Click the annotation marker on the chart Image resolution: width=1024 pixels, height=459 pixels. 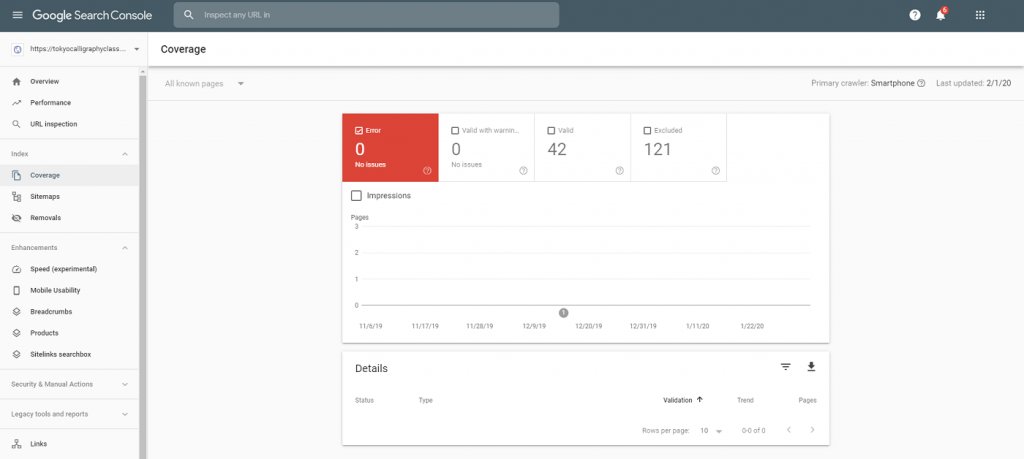coord(564,313)
